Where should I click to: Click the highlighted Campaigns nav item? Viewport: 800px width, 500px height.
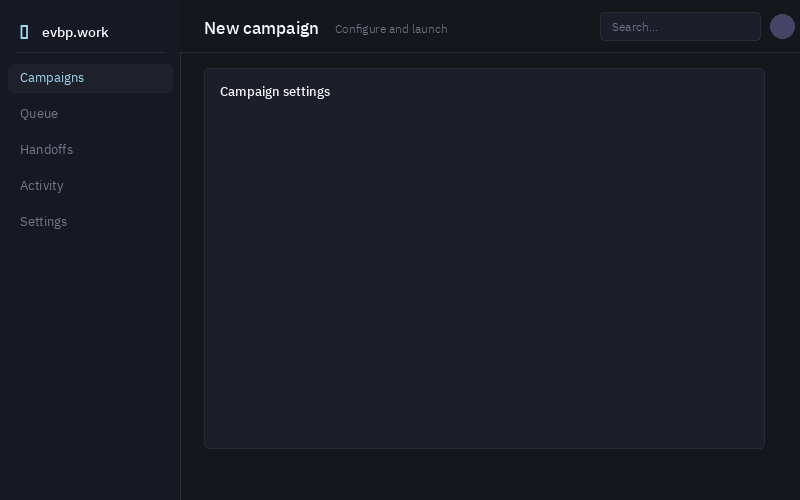click(90, 78)
